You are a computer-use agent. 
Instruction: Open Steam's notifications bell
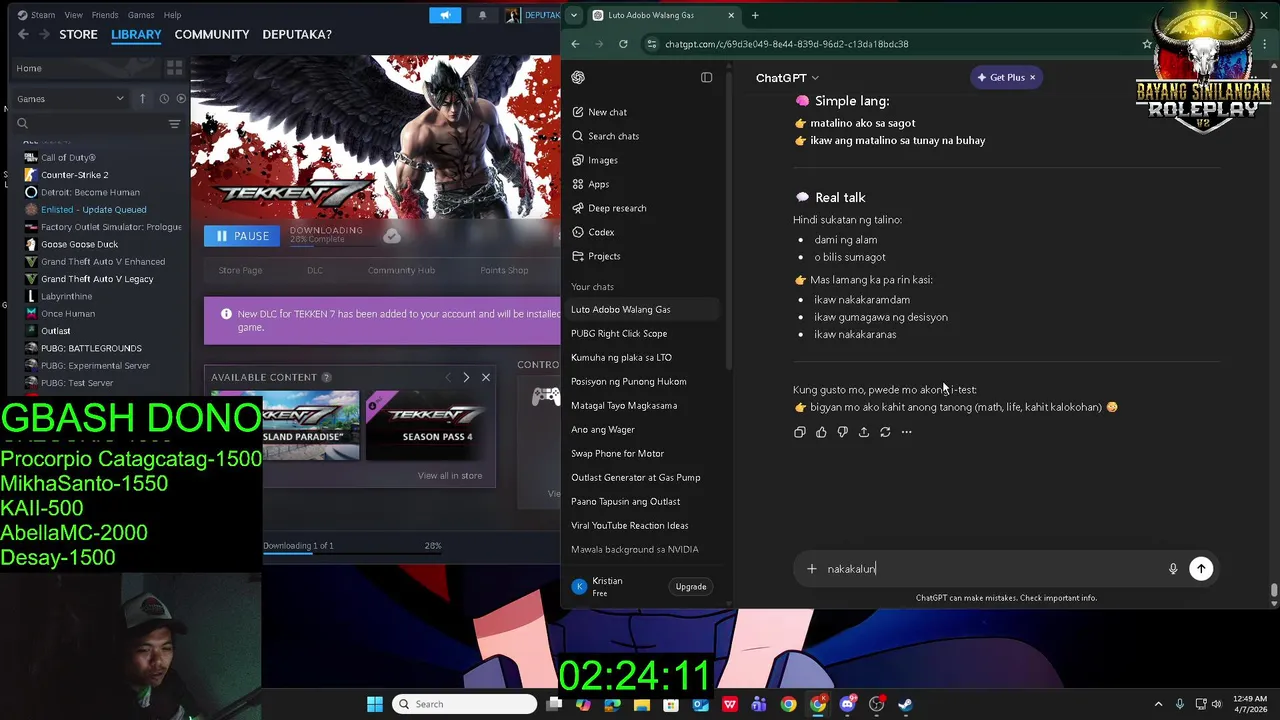click(482, 15)
